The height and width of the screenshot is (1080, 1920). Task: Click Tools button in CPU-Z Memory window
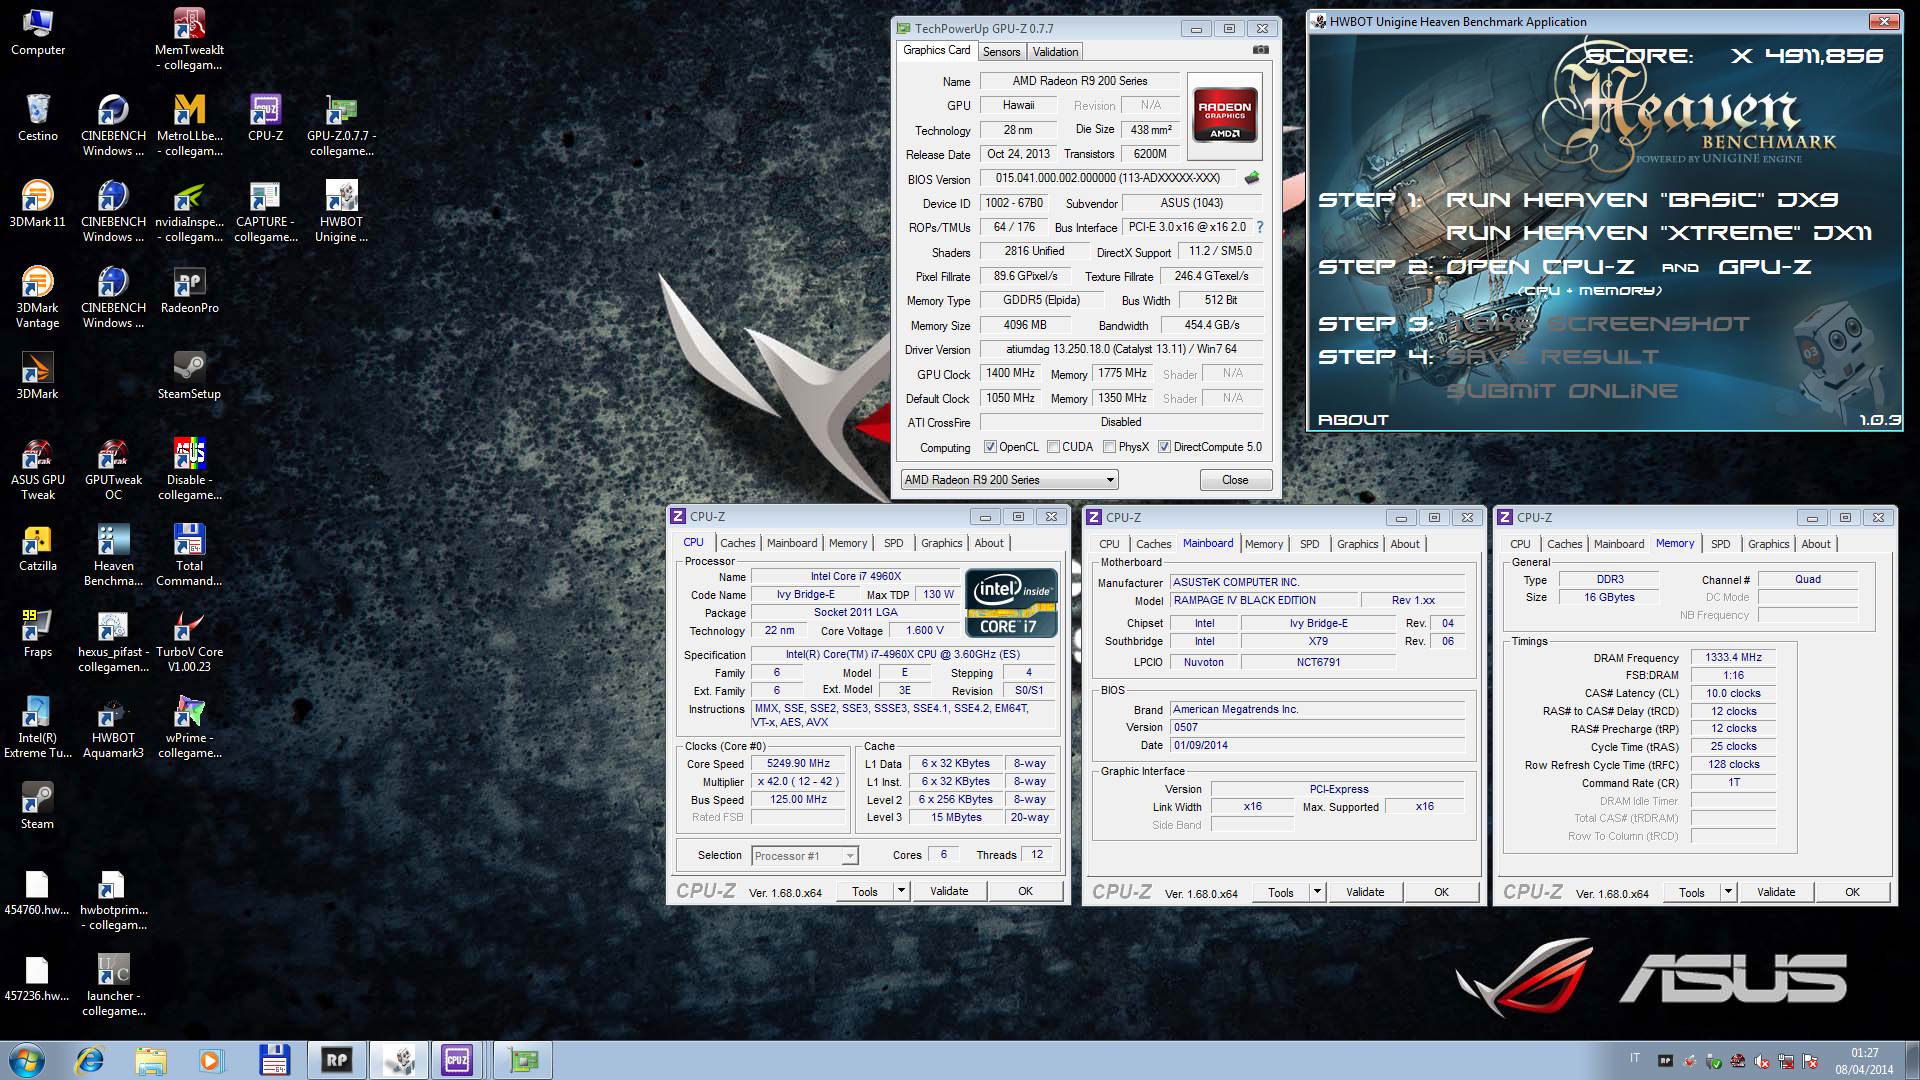[x=1692, y=892]
